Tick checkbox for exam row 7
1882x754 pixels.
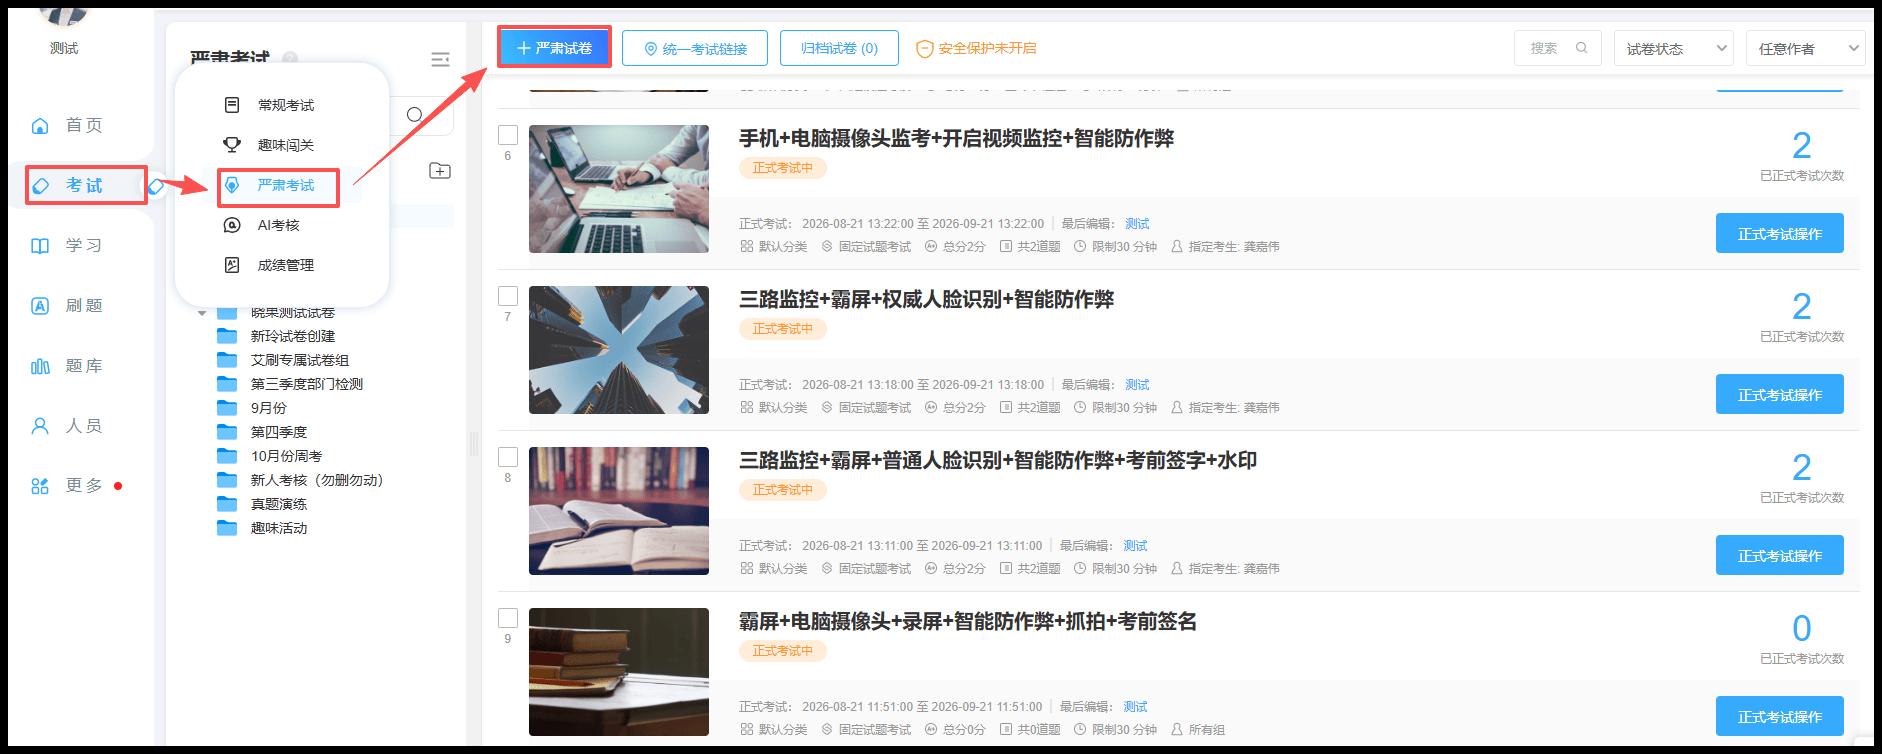(x=508, y=296)
